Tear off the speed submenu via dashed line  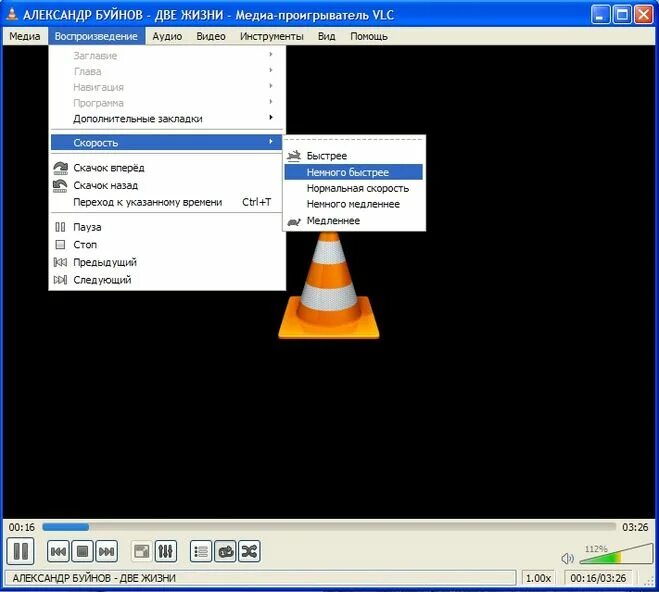(x=353, y=140)
